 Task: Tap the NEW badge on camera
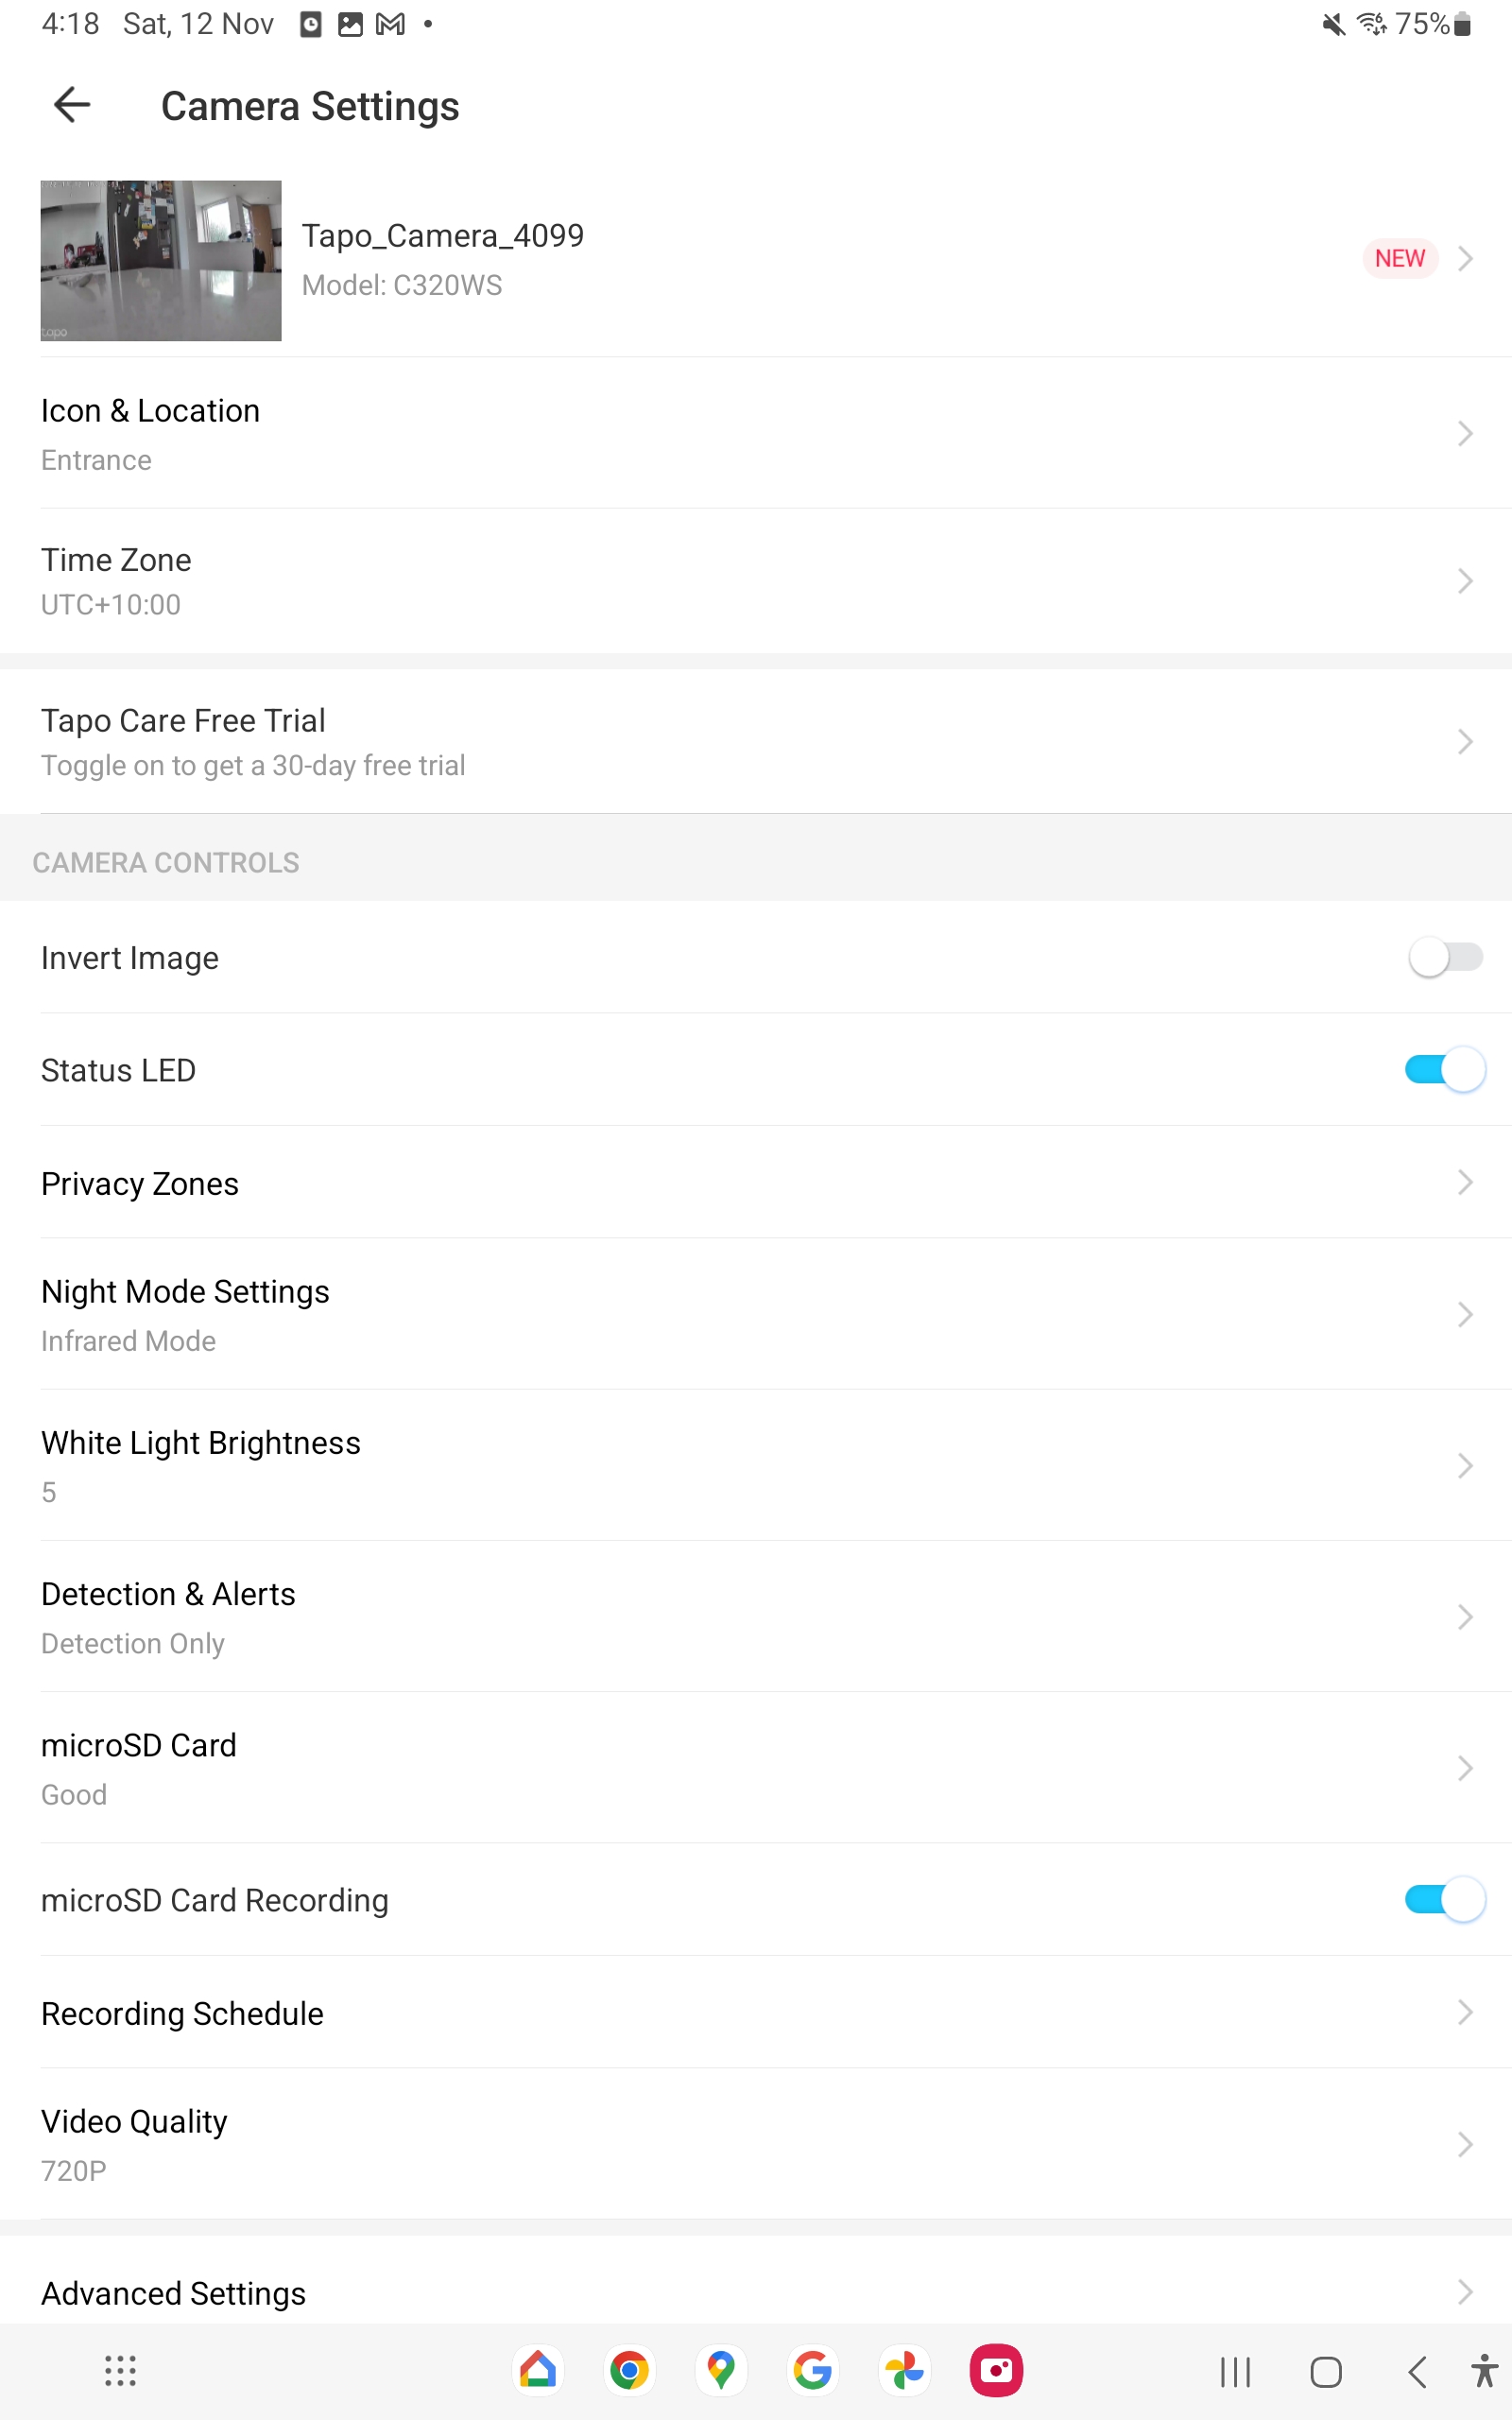coord(1399,258)
